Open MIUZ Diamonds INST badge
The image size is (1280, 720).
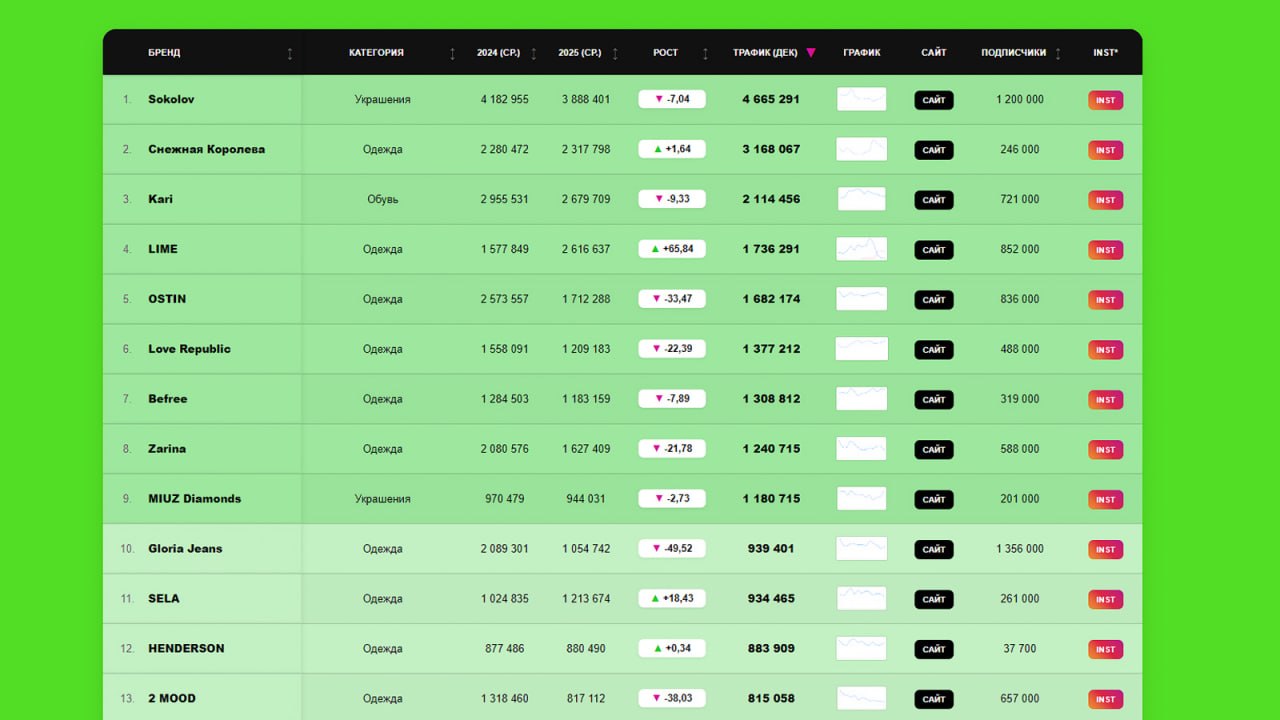1105,500
